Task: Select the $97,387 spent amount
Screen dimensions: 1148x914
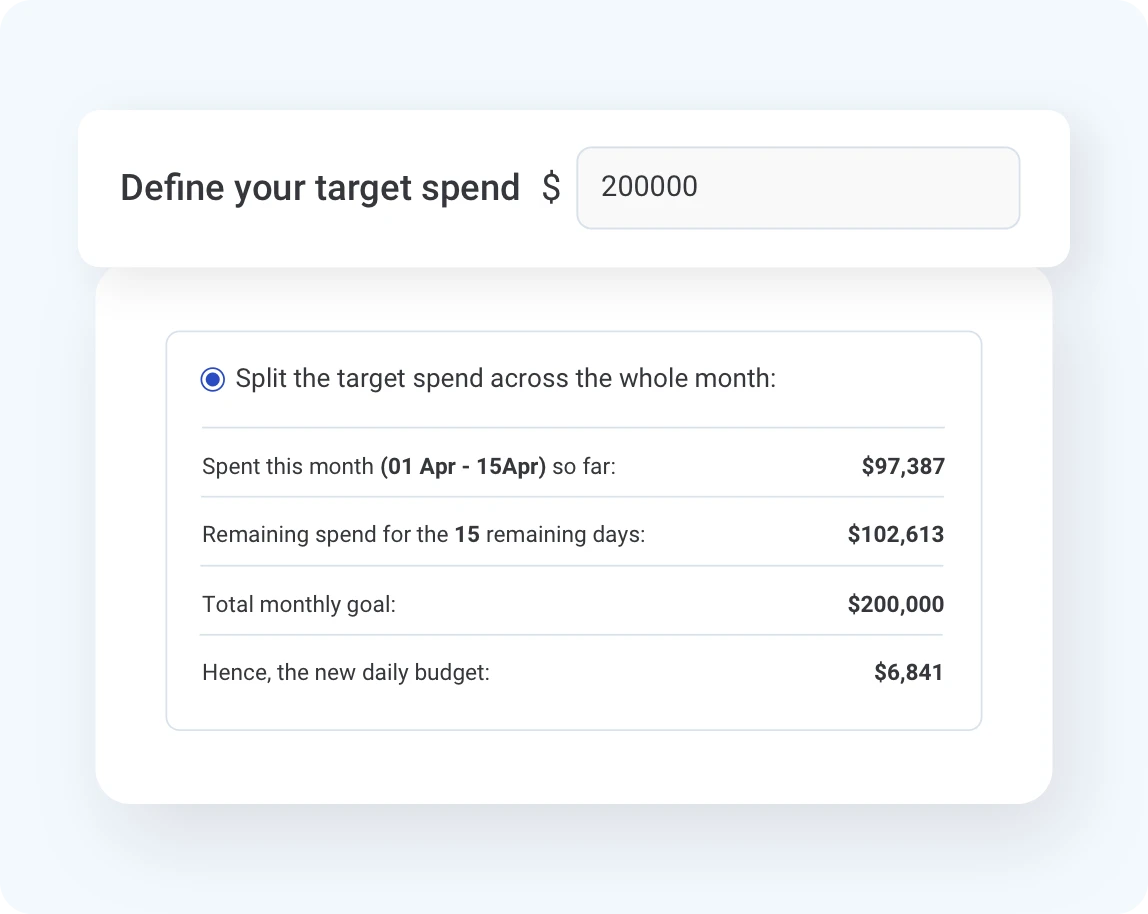Action: click(x=903, y=466)
